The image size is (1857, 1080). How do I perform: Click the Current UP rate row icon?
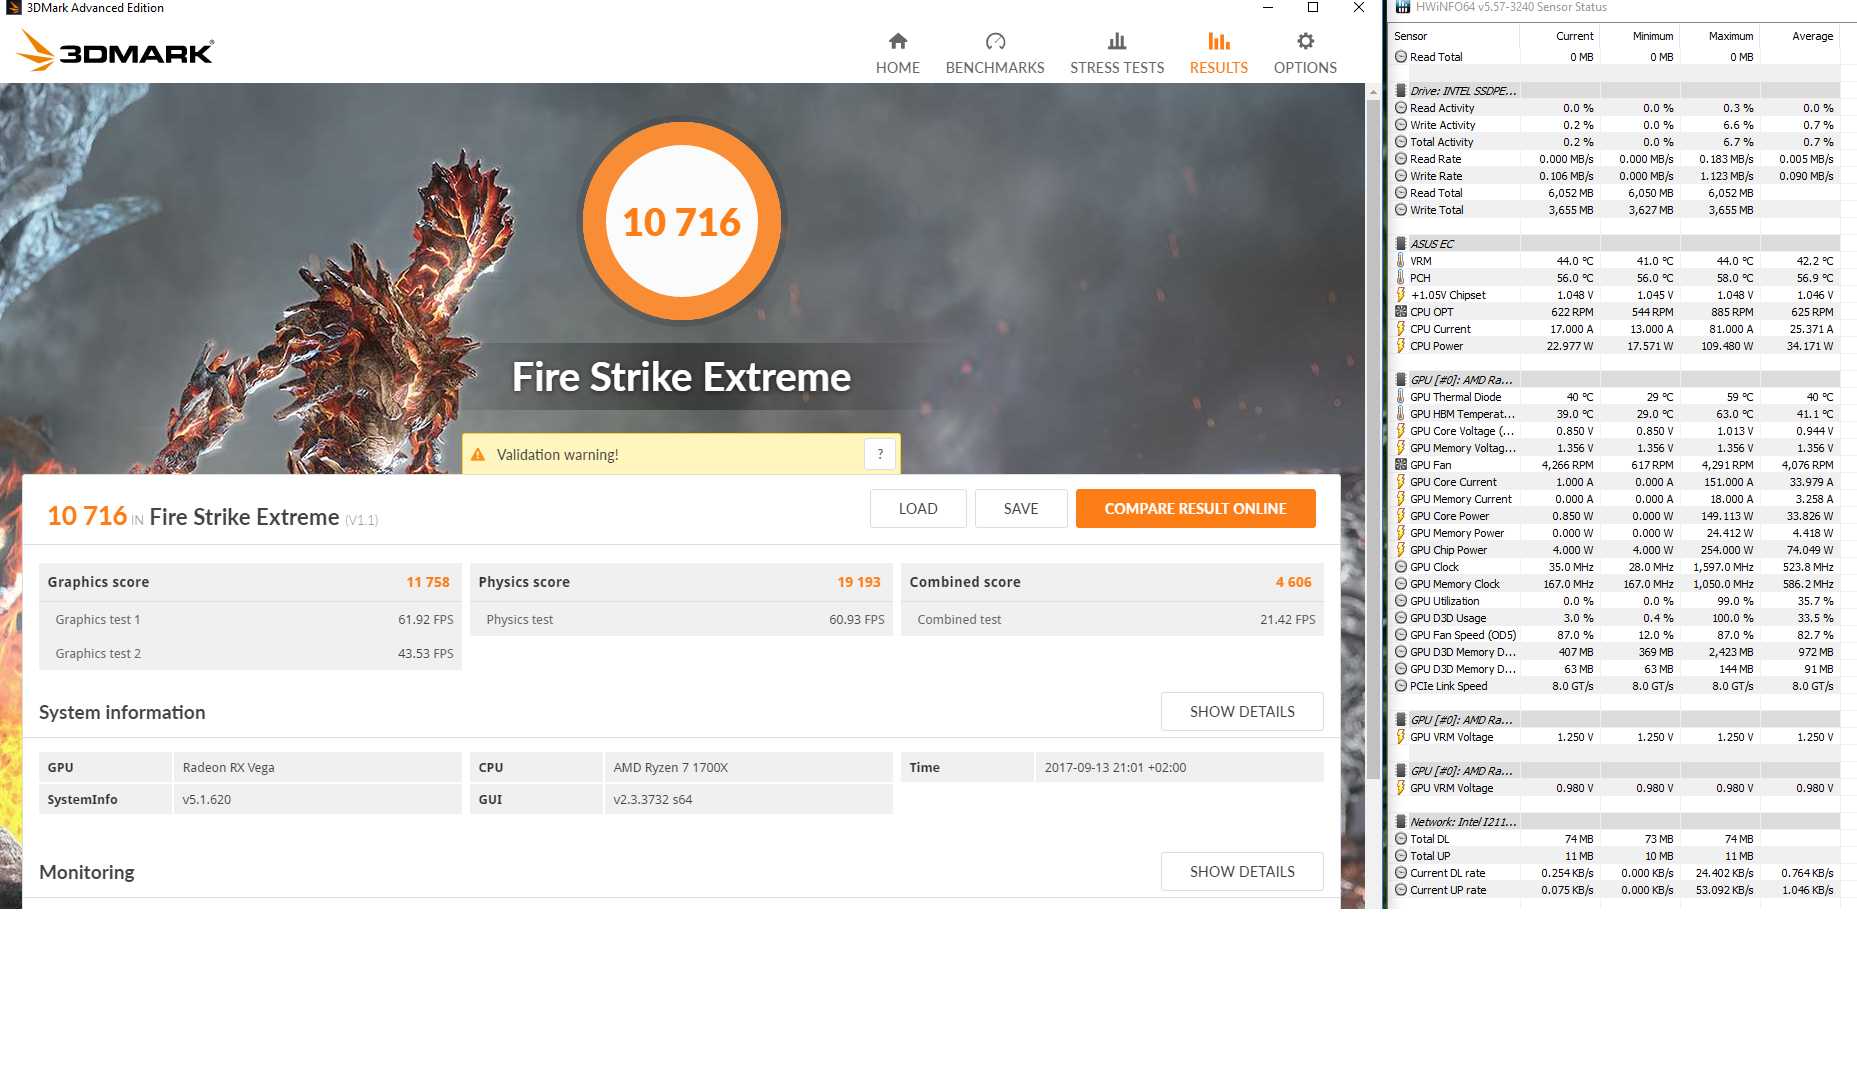tap(1401, 890)
